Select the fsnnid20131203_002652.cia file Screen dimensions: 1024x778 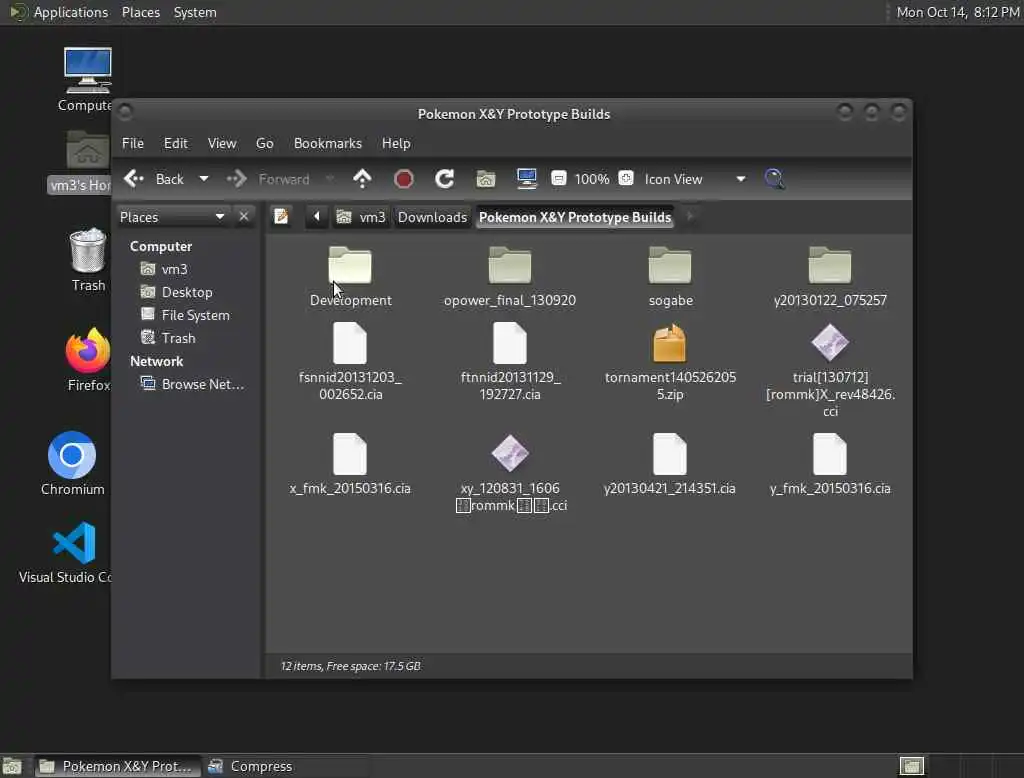click(x=351, y=363)
